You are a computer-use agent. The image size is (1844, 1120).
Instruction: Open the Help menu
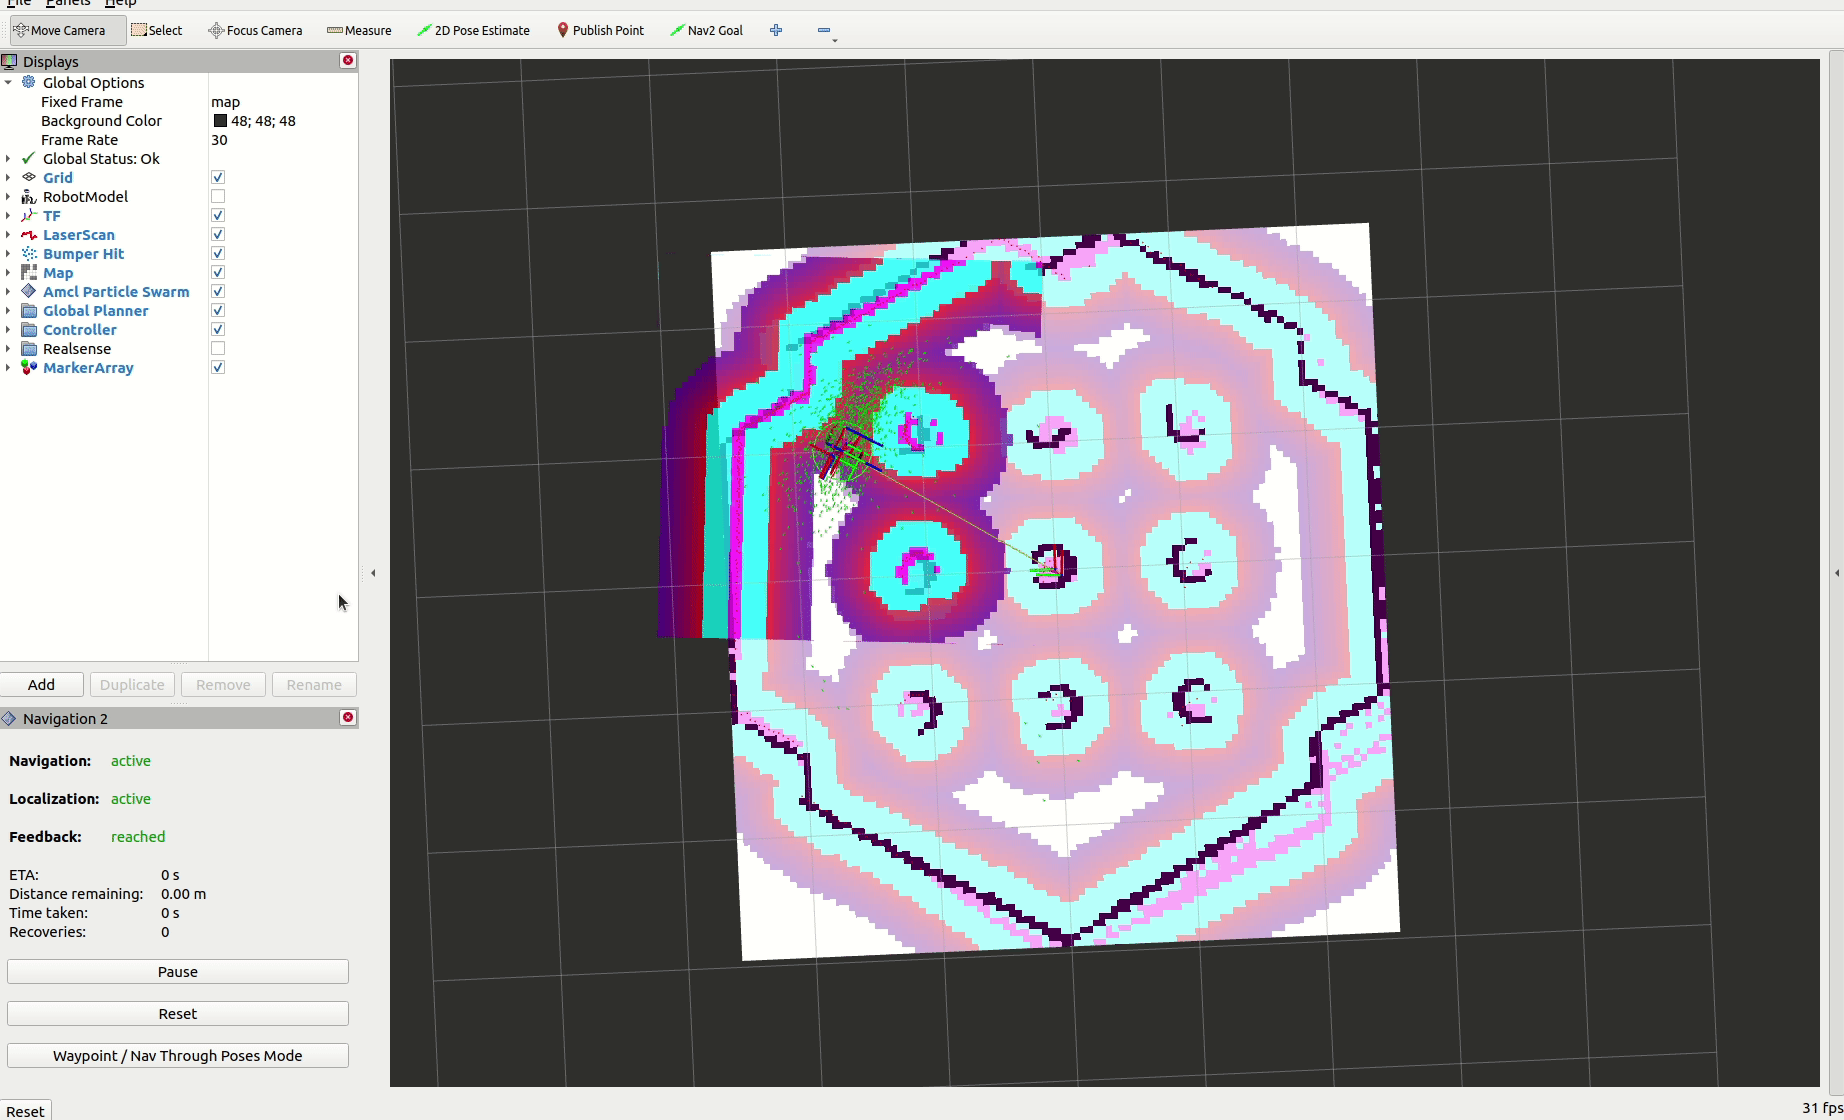pyautogui.click(x=120, y=3)
